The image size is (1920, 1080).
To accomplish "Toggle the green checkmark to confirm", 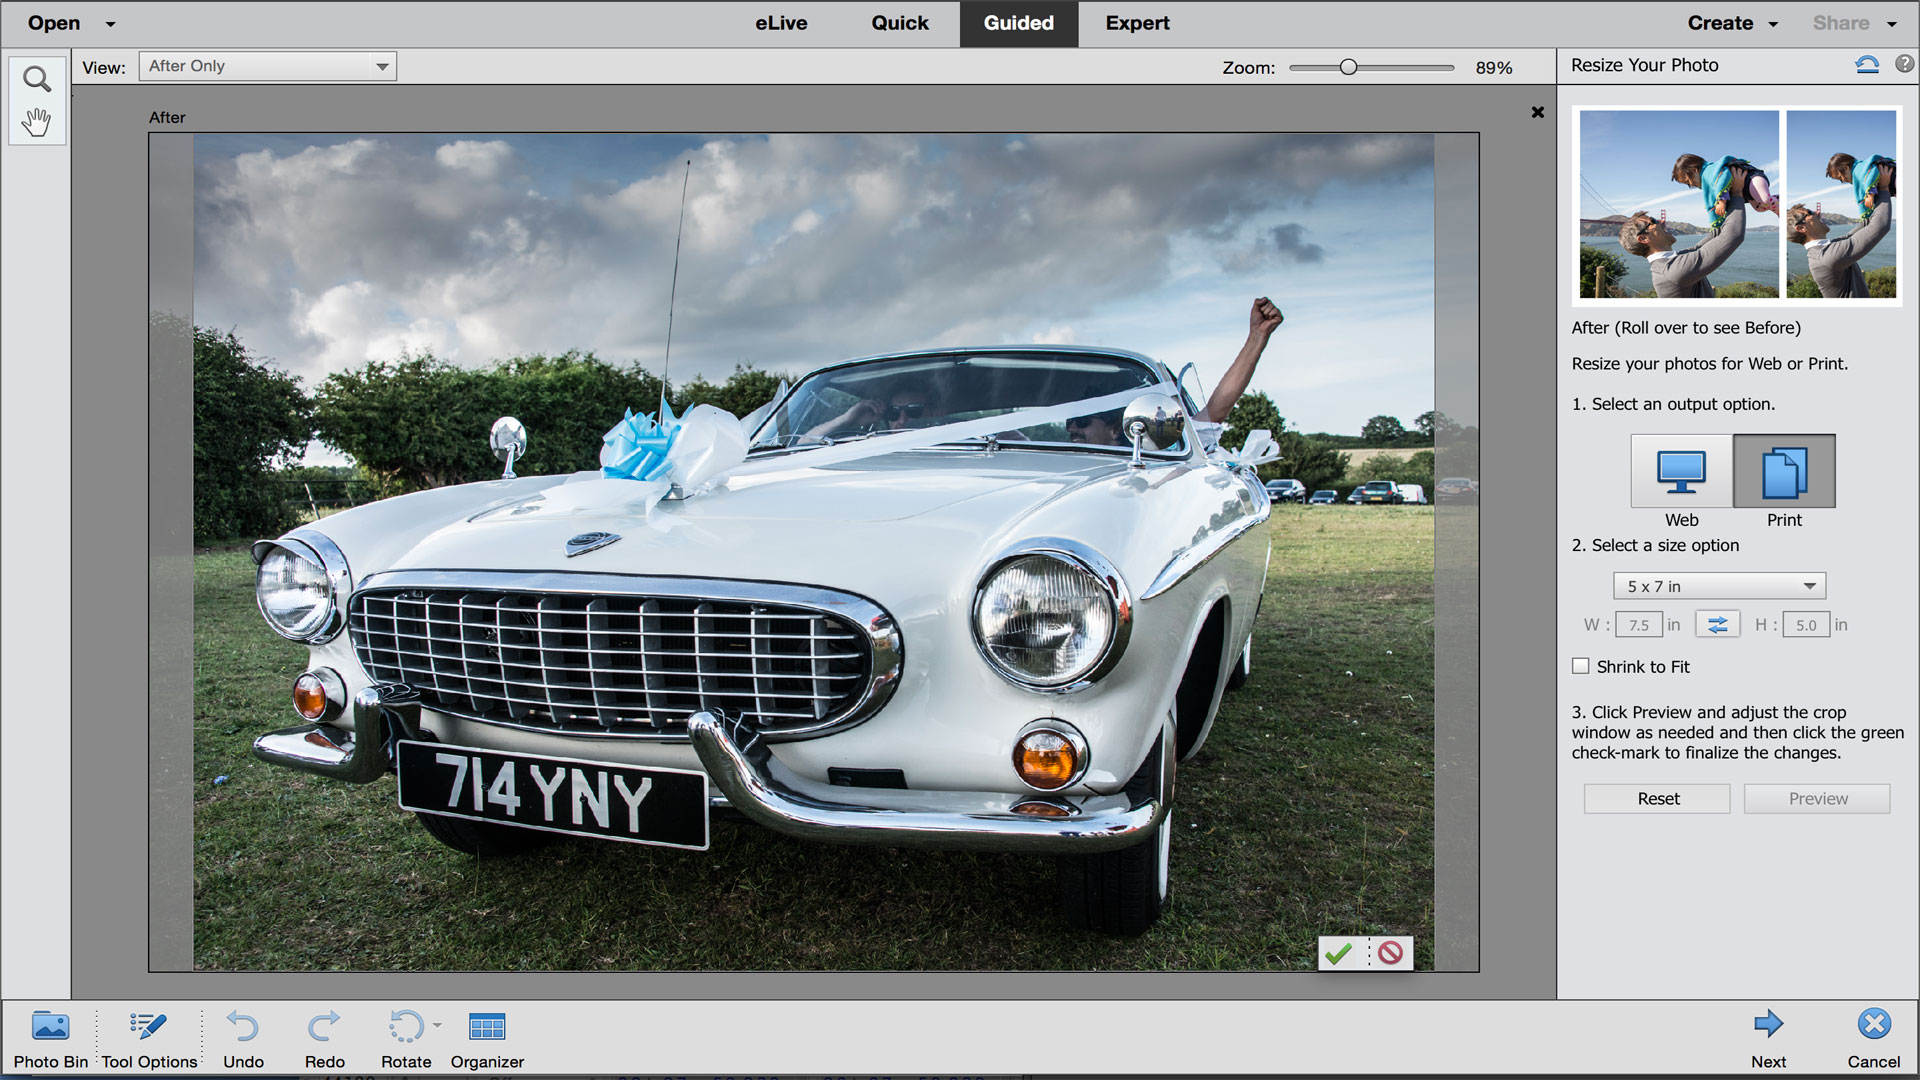I will click(x=1340, y=952).
